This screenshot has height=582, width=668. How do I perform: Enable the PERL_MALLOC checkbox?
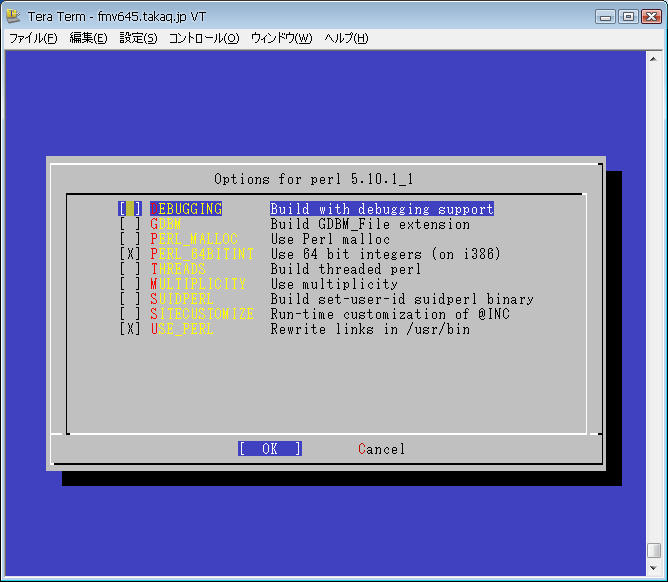(130, 239)
